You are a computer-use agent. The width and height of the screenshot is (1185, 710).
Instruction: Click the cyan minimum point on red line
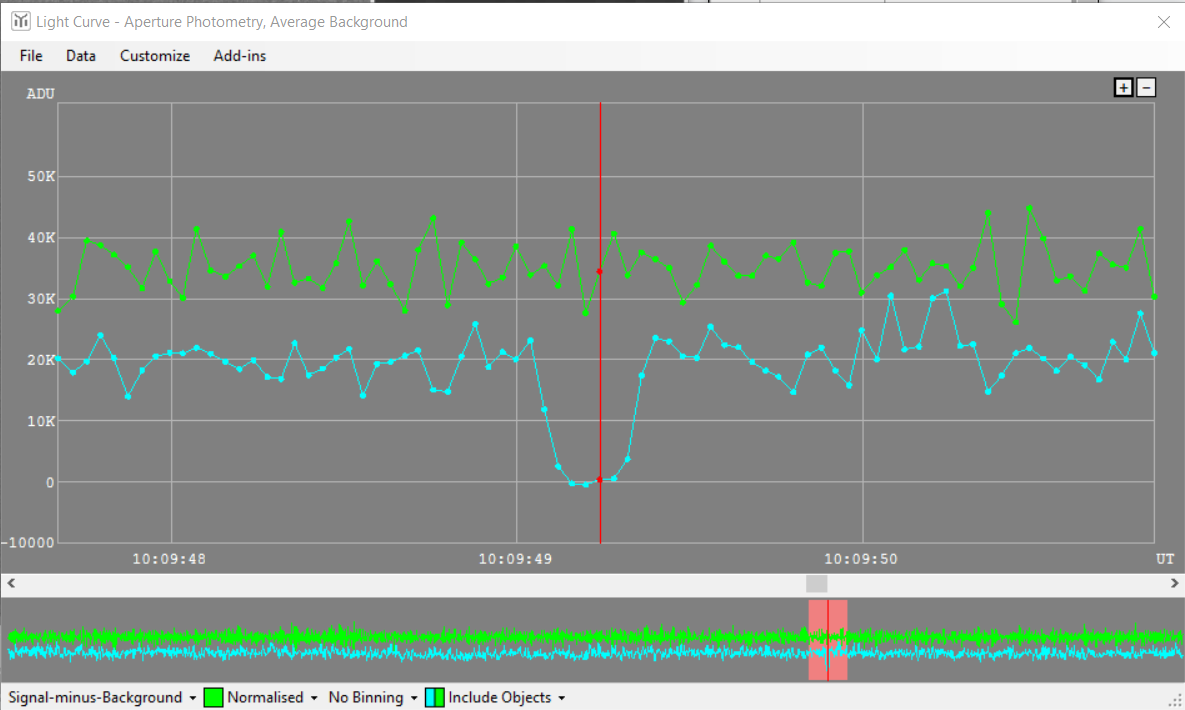pos(599,481)
